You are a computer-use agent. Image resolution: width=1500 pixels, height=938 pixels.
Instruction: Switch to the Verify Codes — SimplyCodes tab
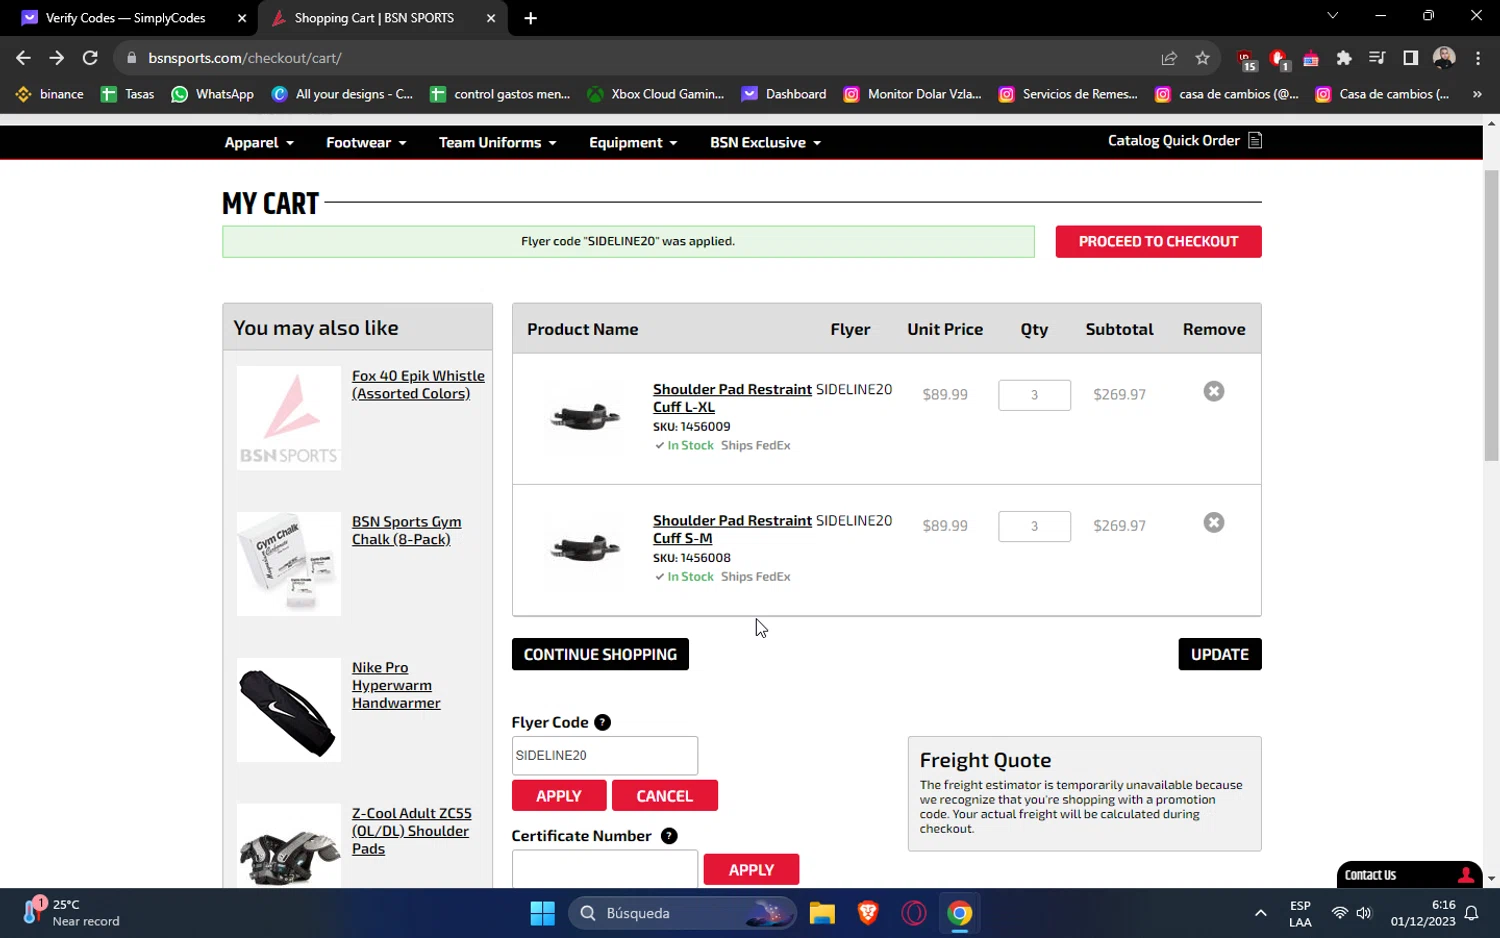[125, 18]
